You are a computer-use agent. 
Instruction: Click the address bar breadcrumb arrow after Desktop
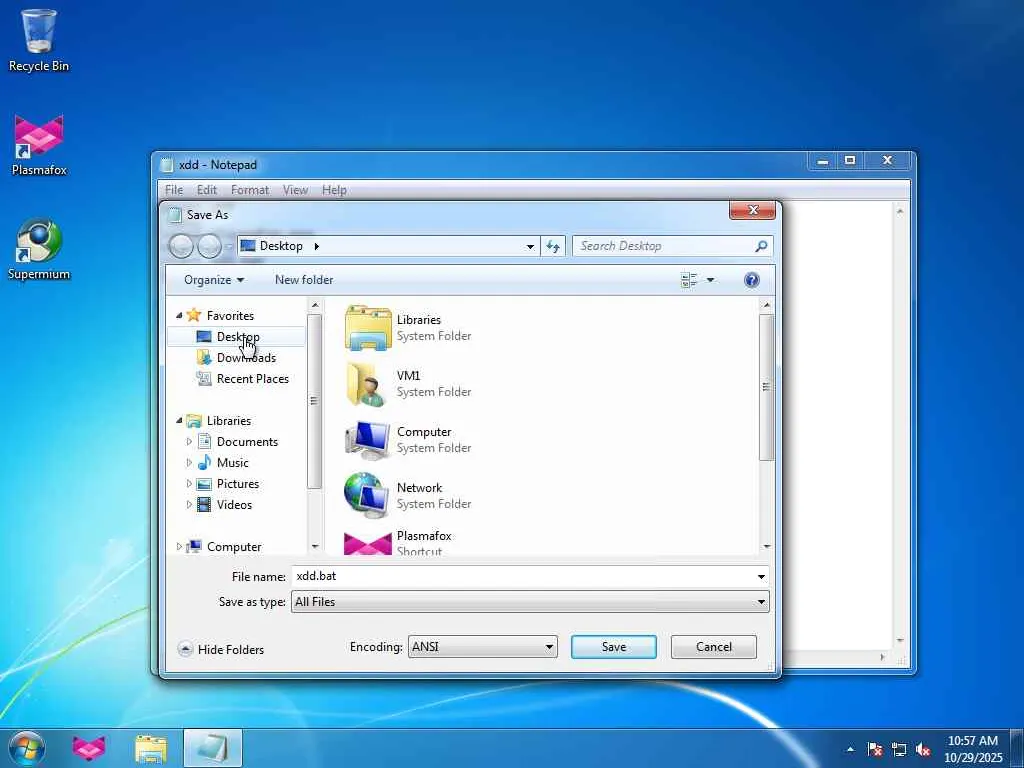pos(317,246)
